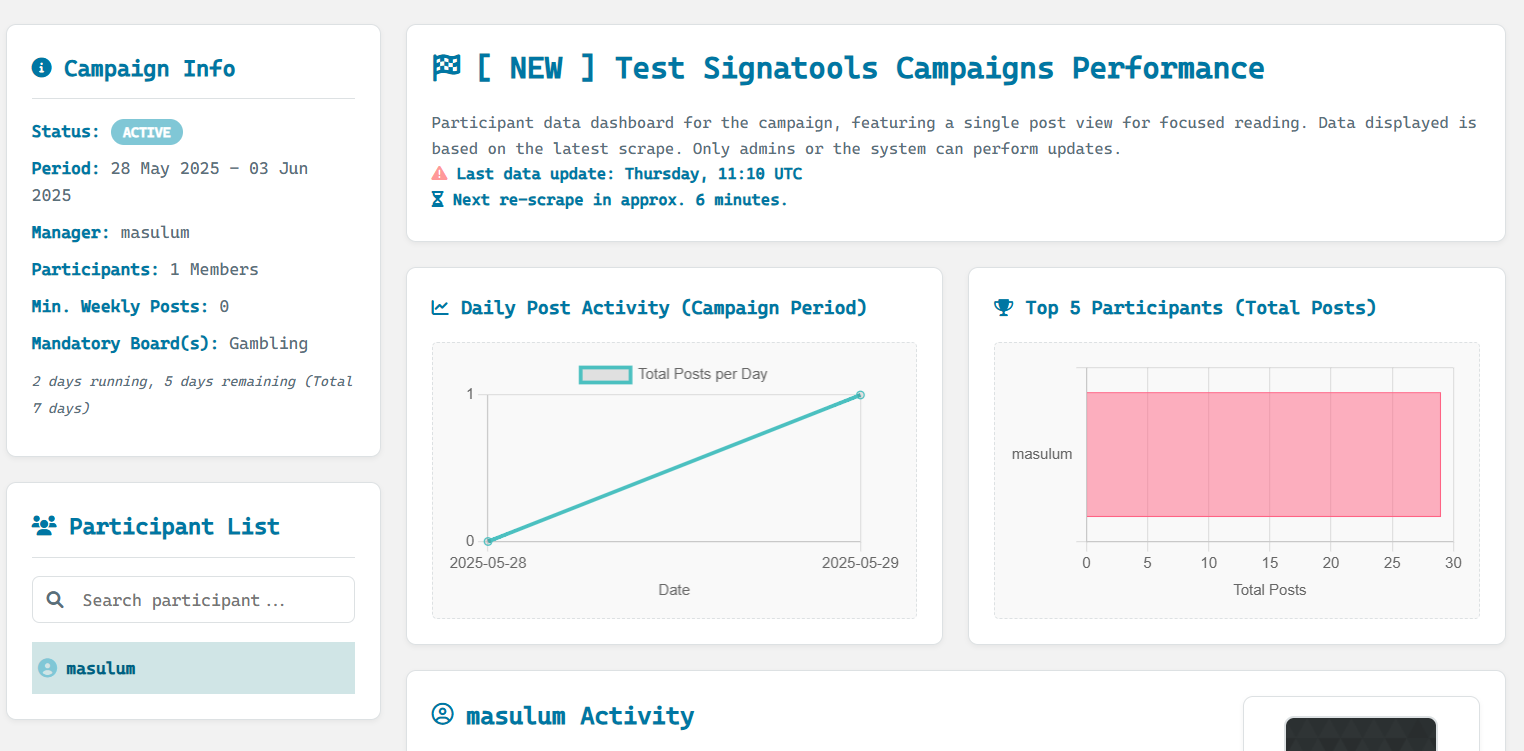Click the hourglass icon beside Next re-scrape
Viewport: 1524px width, 751px height.
[x=438, y=199]
